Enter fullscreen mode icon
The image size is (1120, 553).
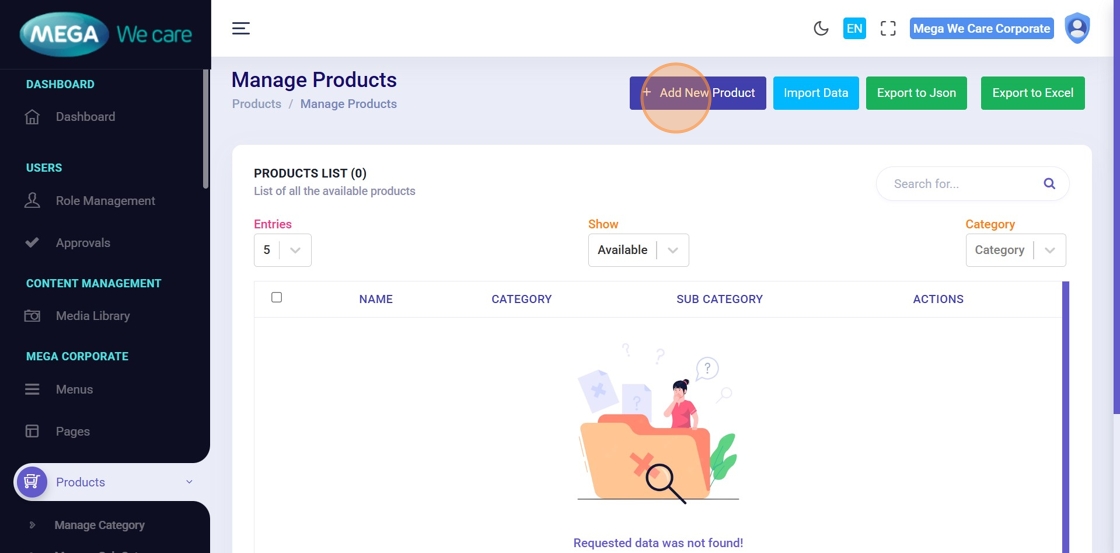(888, 28)
